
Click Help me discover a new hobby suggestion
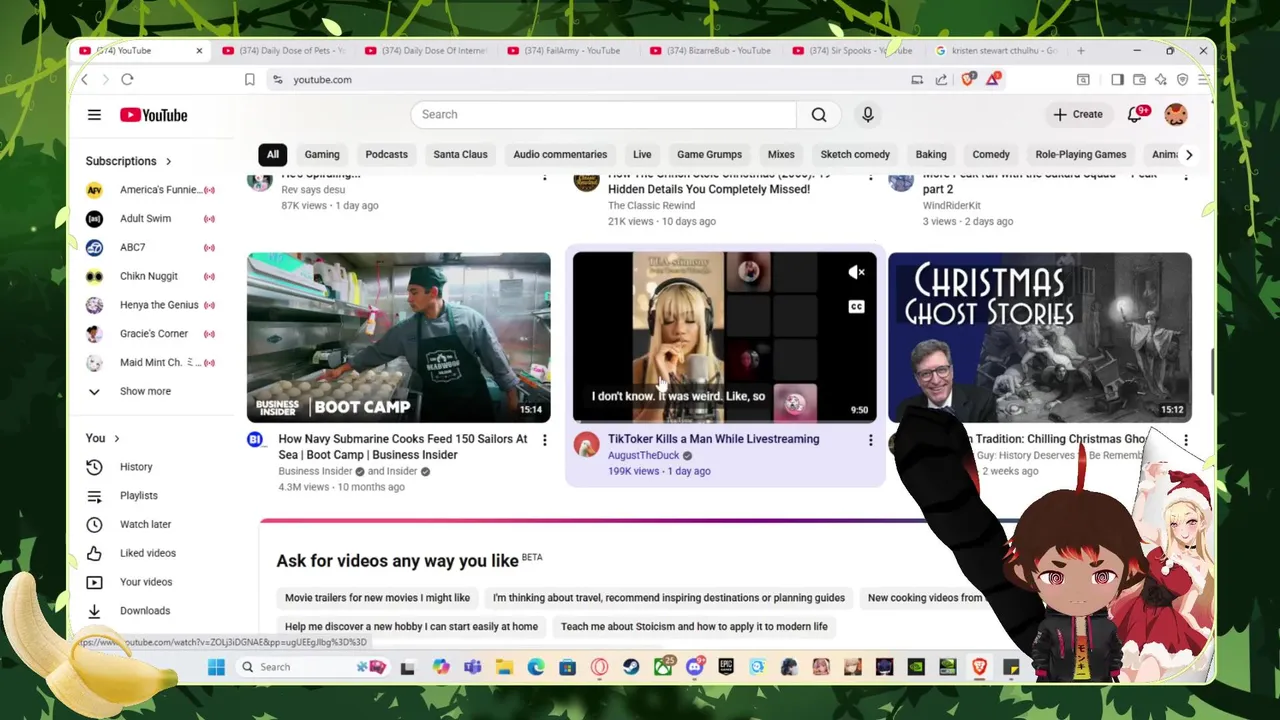point(411,627)
